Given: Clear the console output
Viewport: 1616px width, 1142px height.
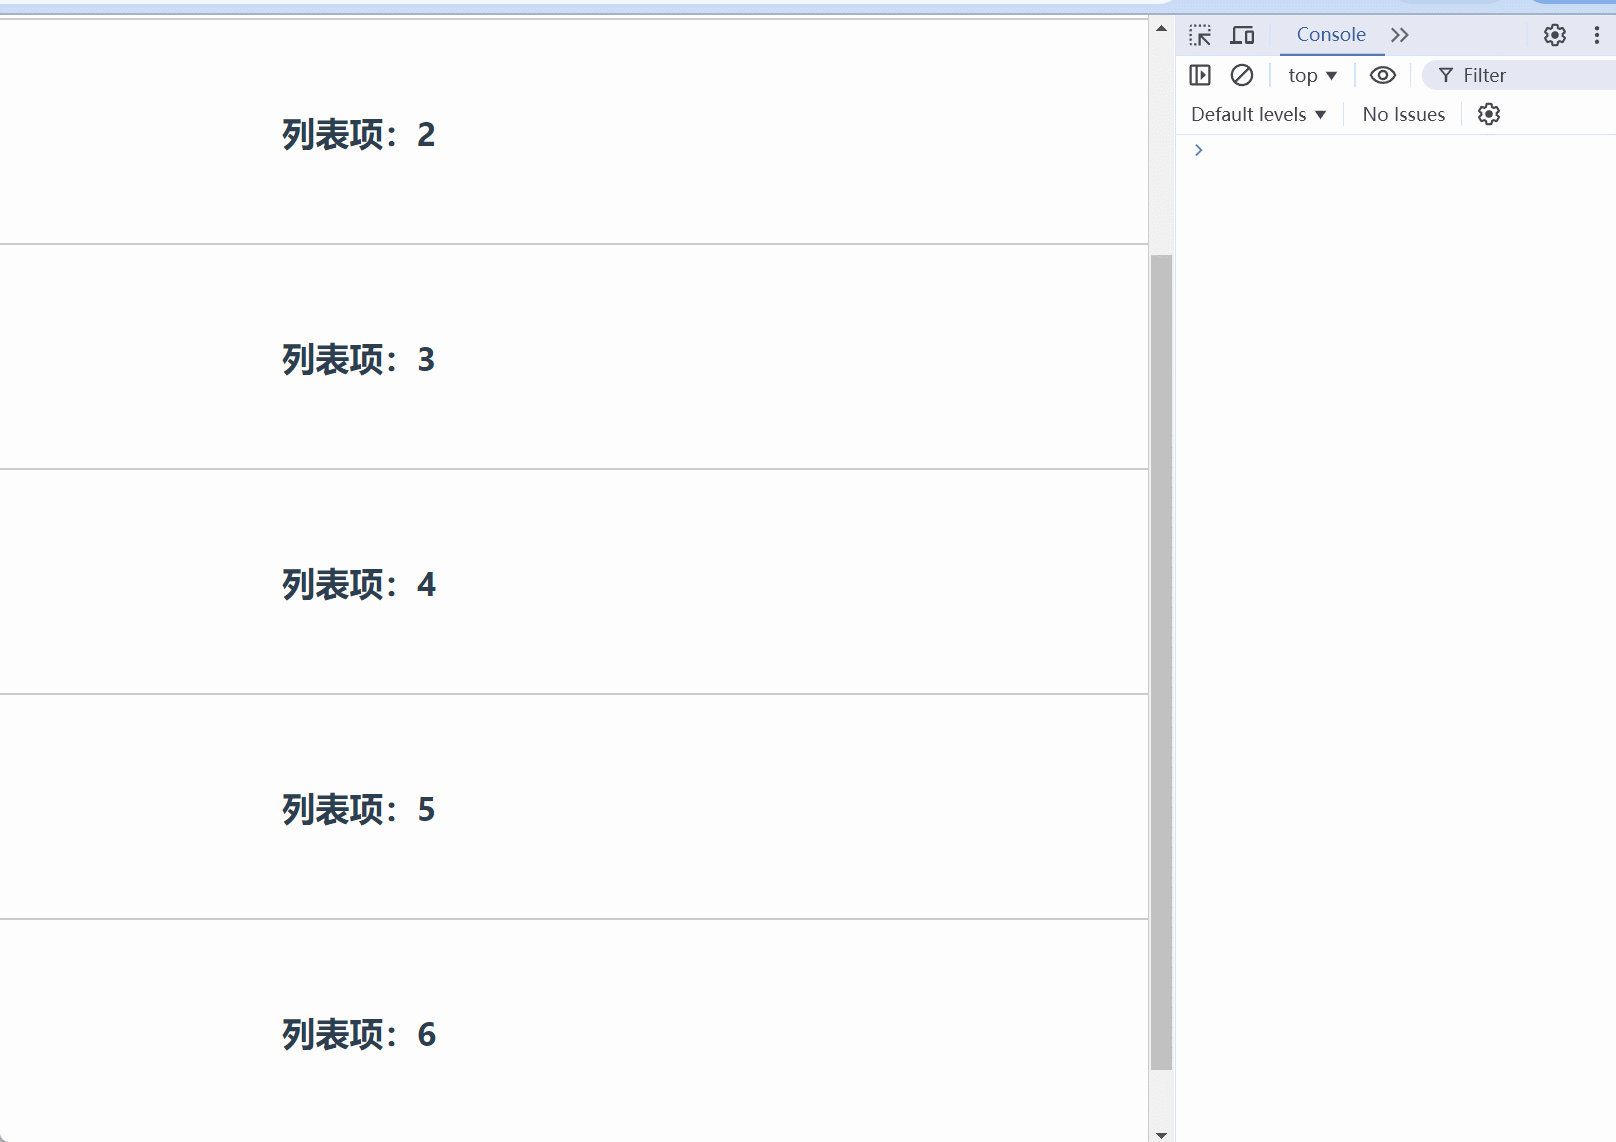Looking at the screenshot, I should pyautogui.click(x=1242, y=74).
